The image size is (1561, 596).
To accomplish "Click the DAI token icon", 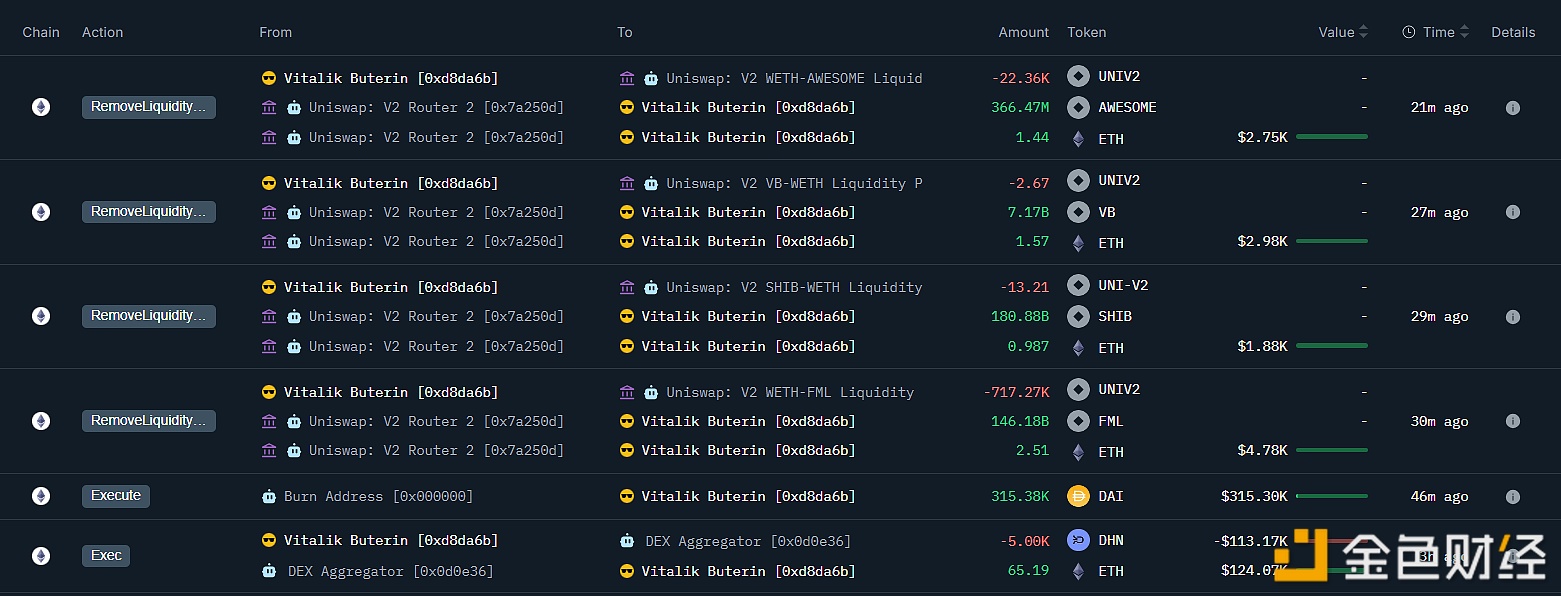I will [x=1078, y=496].
